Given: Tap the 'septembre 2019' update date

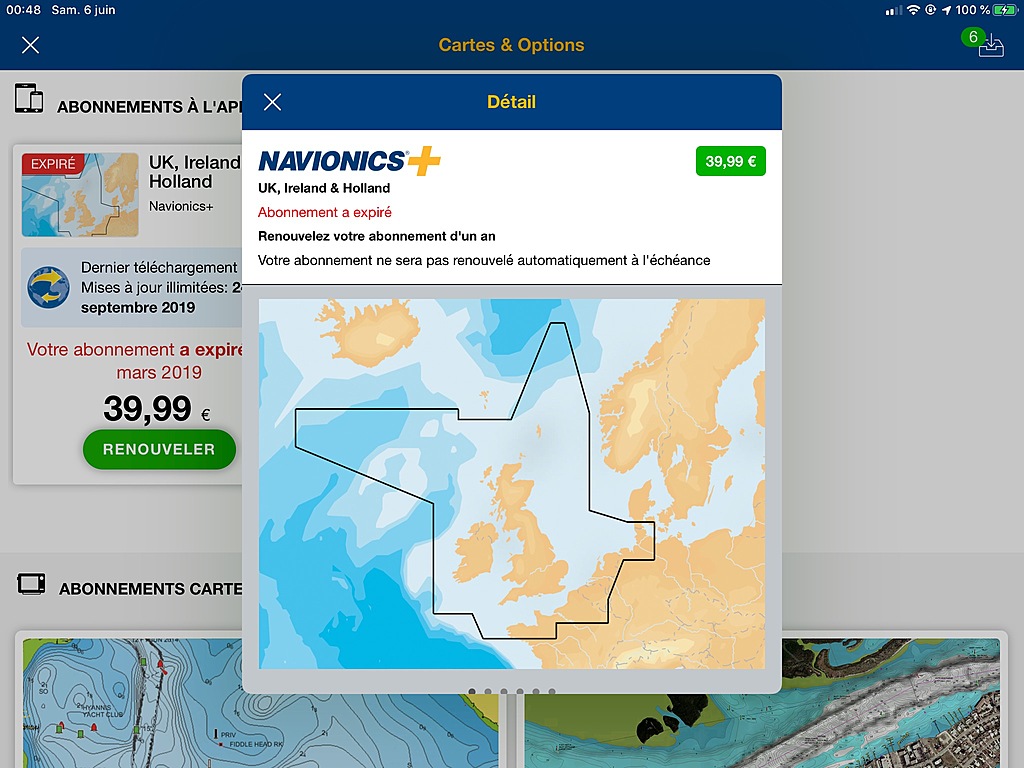Looking at the screenshot, I should click(x=138, y=308).
